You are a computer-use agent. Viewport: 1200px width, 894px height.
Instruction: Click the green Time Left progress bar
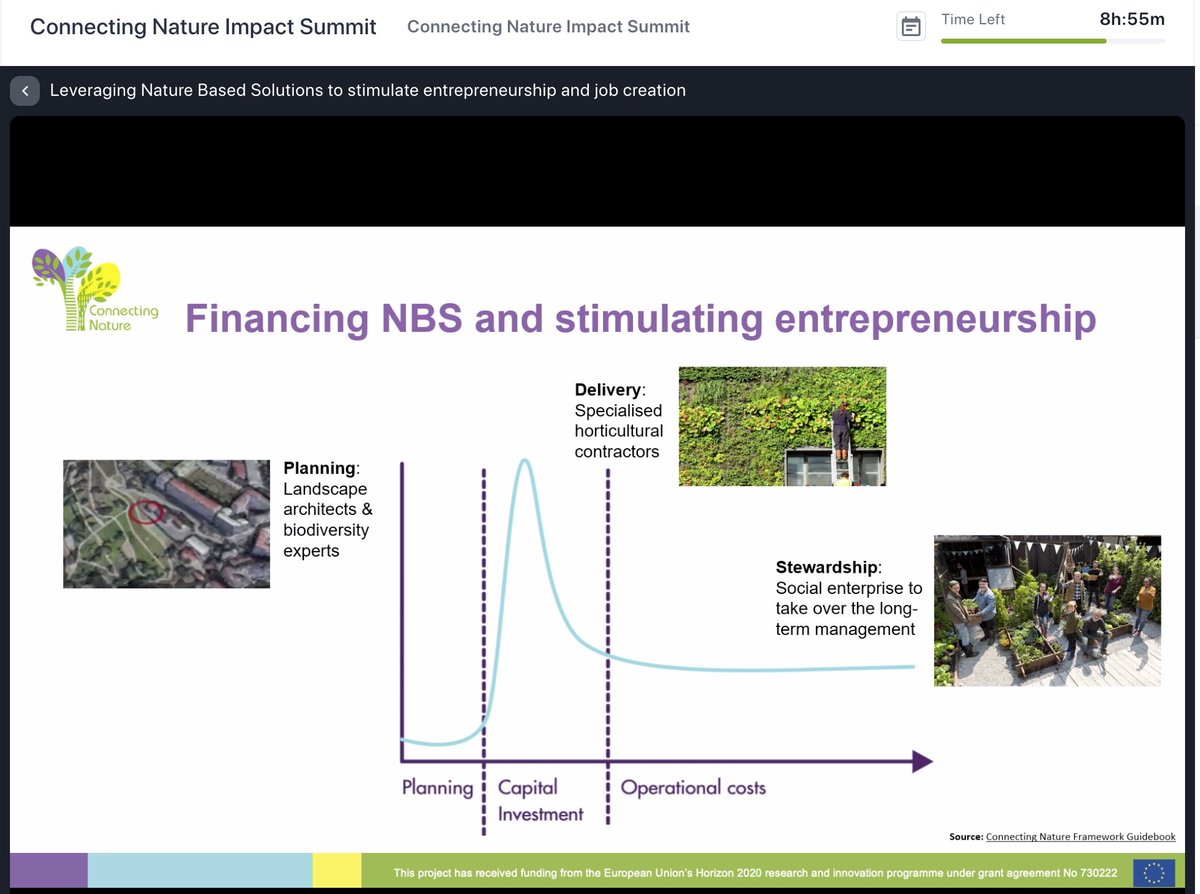(1022, 40)
